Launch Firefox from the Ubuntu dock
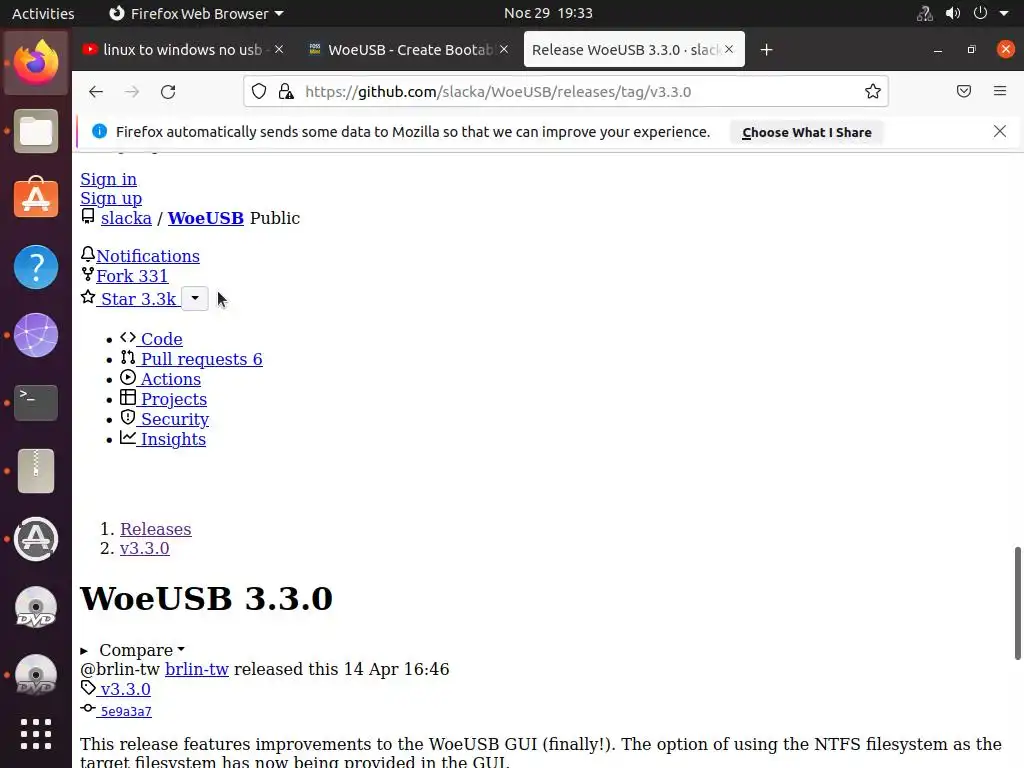The height and width of the screenshot is (768, 1024). 36,63
